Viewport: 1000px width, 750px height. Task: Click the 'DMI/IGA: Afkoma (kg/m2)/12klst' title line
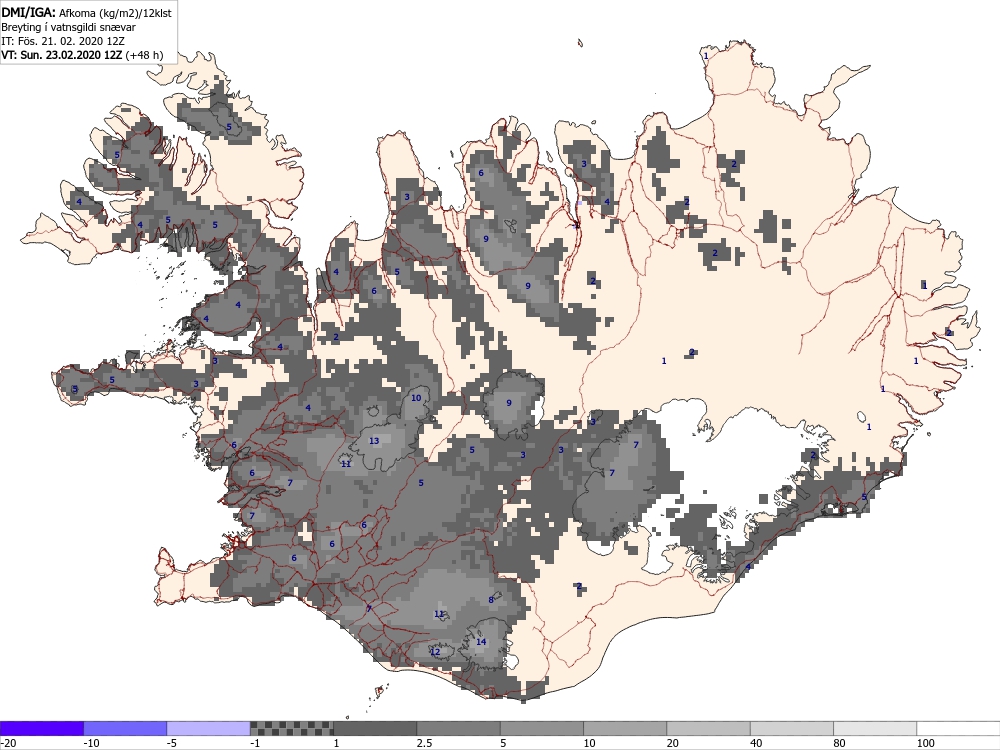(x=87, y=12)
